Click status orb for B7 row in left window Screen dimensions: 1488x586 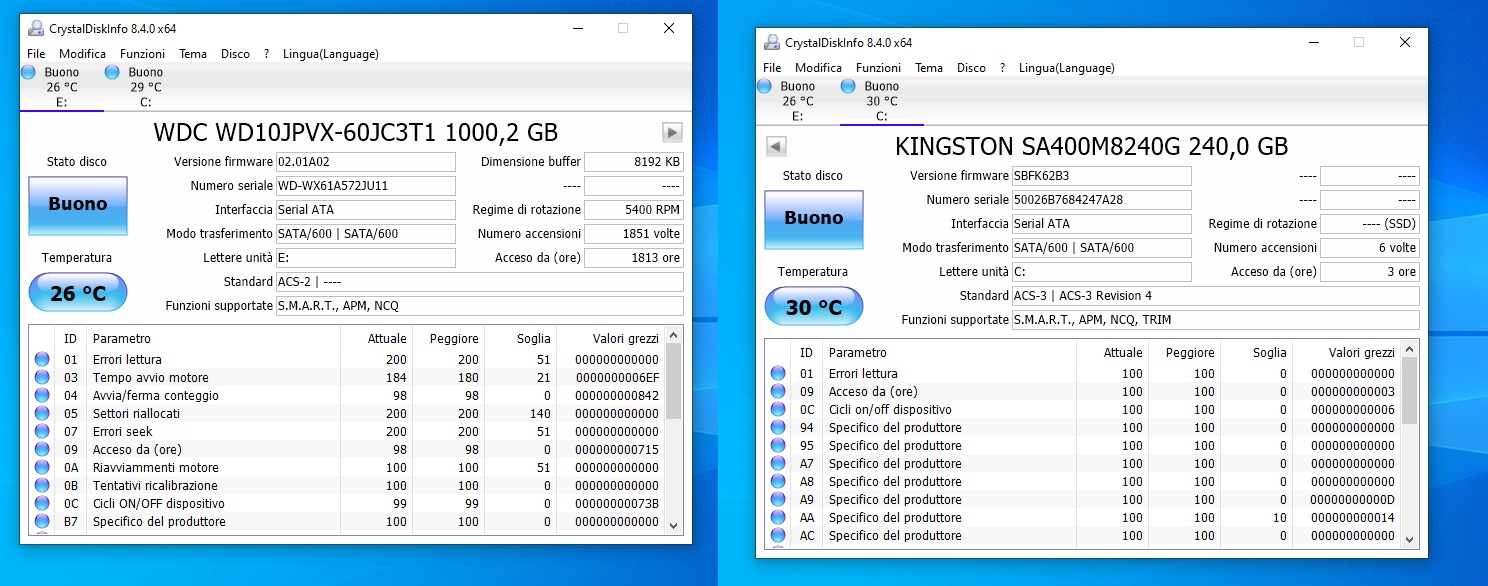pyautogui.click(x=42, y=521)
